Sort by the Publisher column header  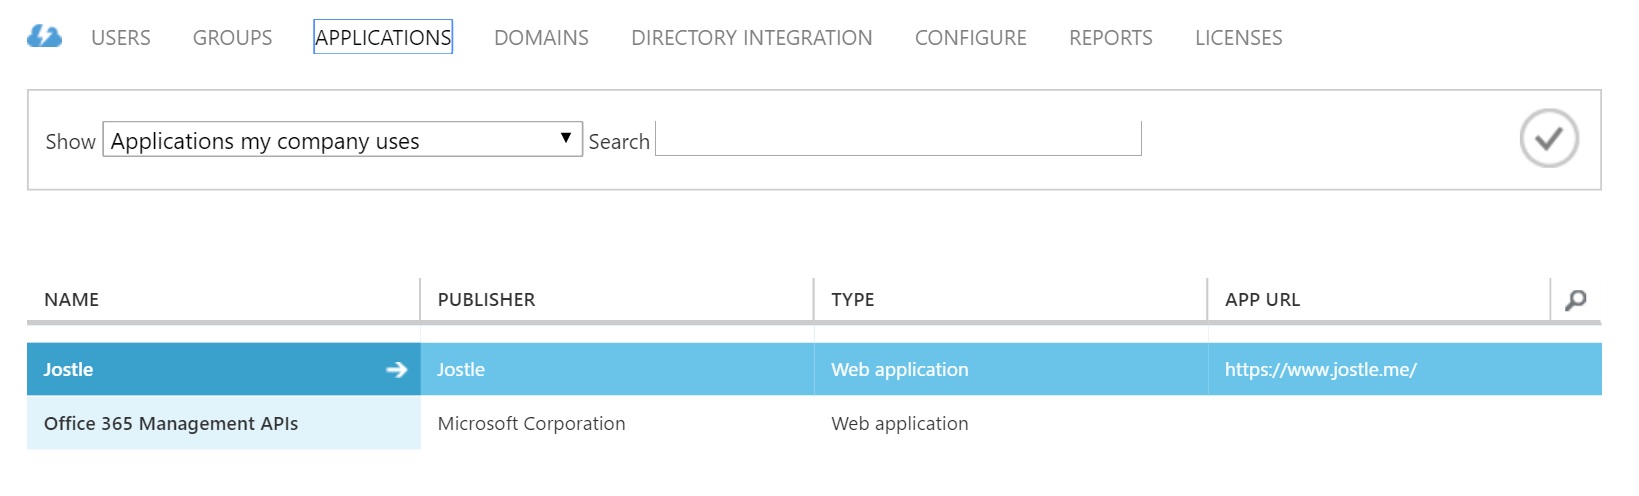point(617,299)
